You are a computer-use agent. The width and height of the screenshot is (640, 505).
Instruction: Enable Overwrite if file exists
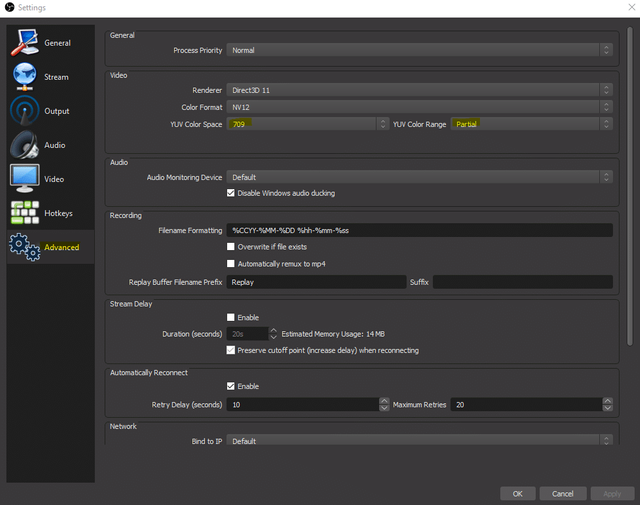click(x=231, y=247)
